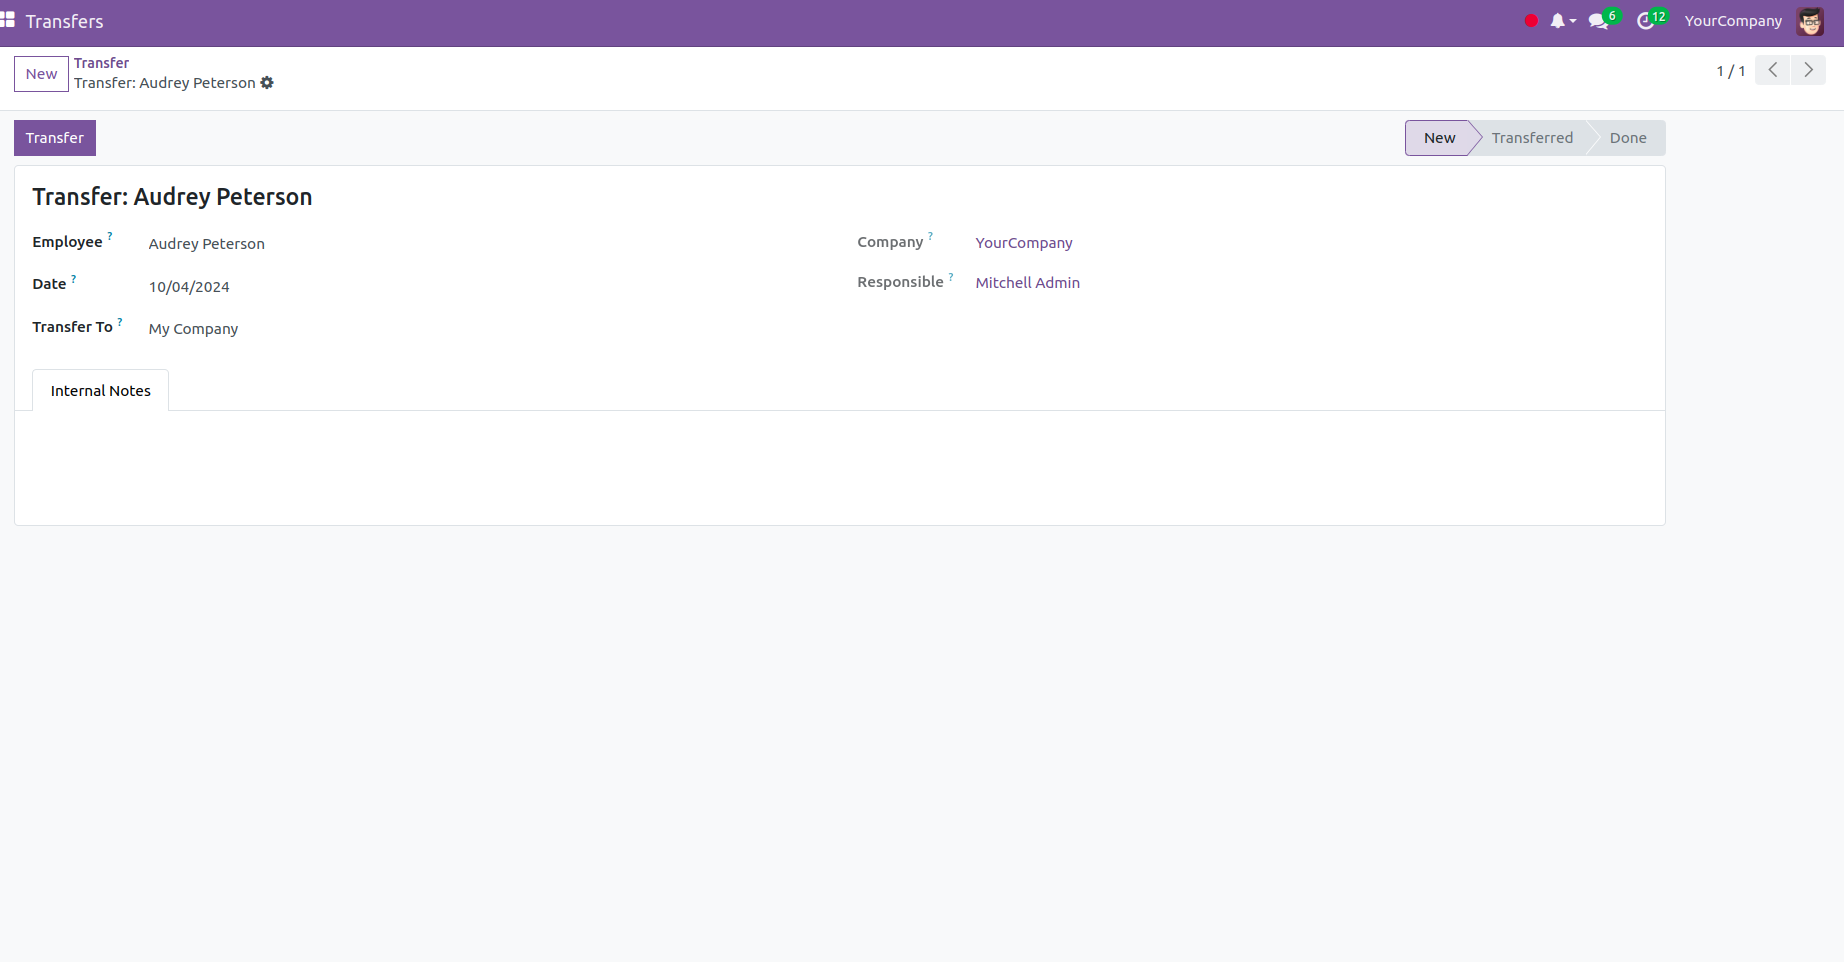Open the YourCompany company switcher
The height and width of the screenshot is (962, 1844).
pyautogui.click(x=1732, y=21)
